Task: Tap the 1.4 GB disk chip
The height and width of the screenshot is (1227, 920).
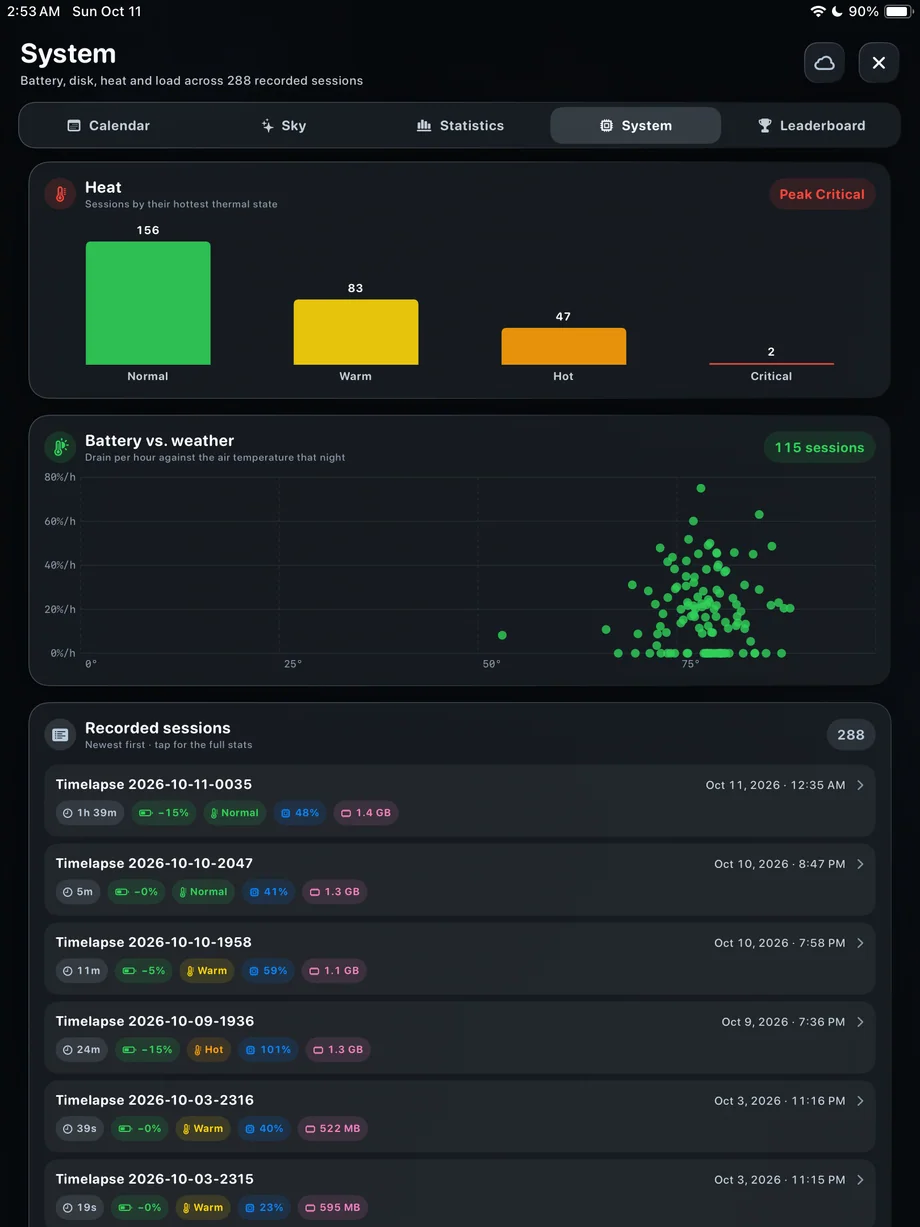Action: point(366,813)
